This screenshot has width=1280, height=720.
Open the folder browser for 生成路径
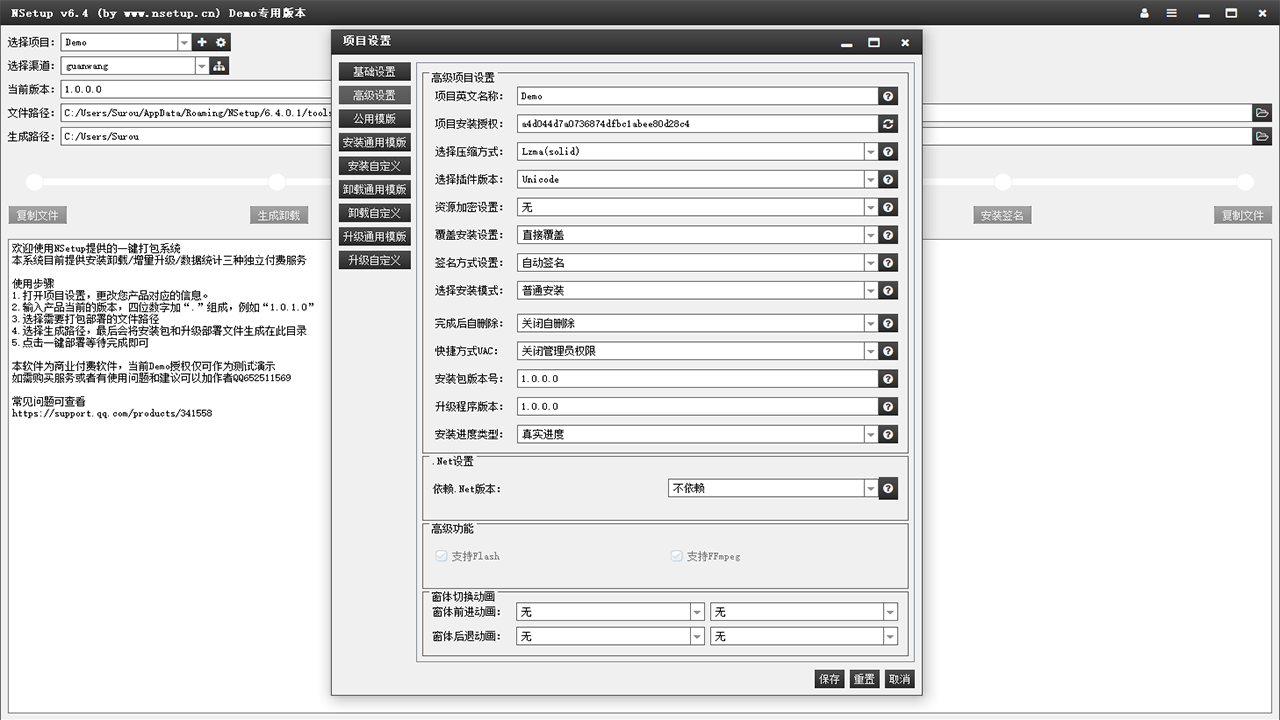(1262, 136)
